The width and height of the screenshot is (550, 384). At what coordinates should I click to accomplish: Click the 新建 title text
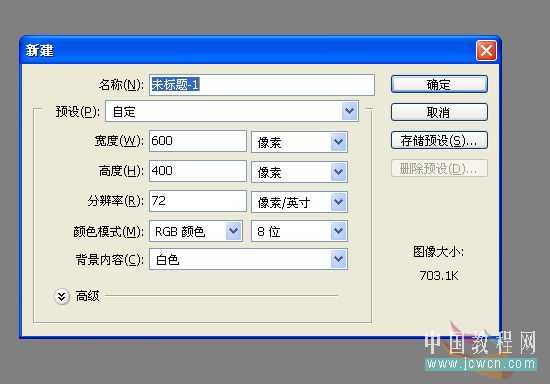[x=39, y=50]
